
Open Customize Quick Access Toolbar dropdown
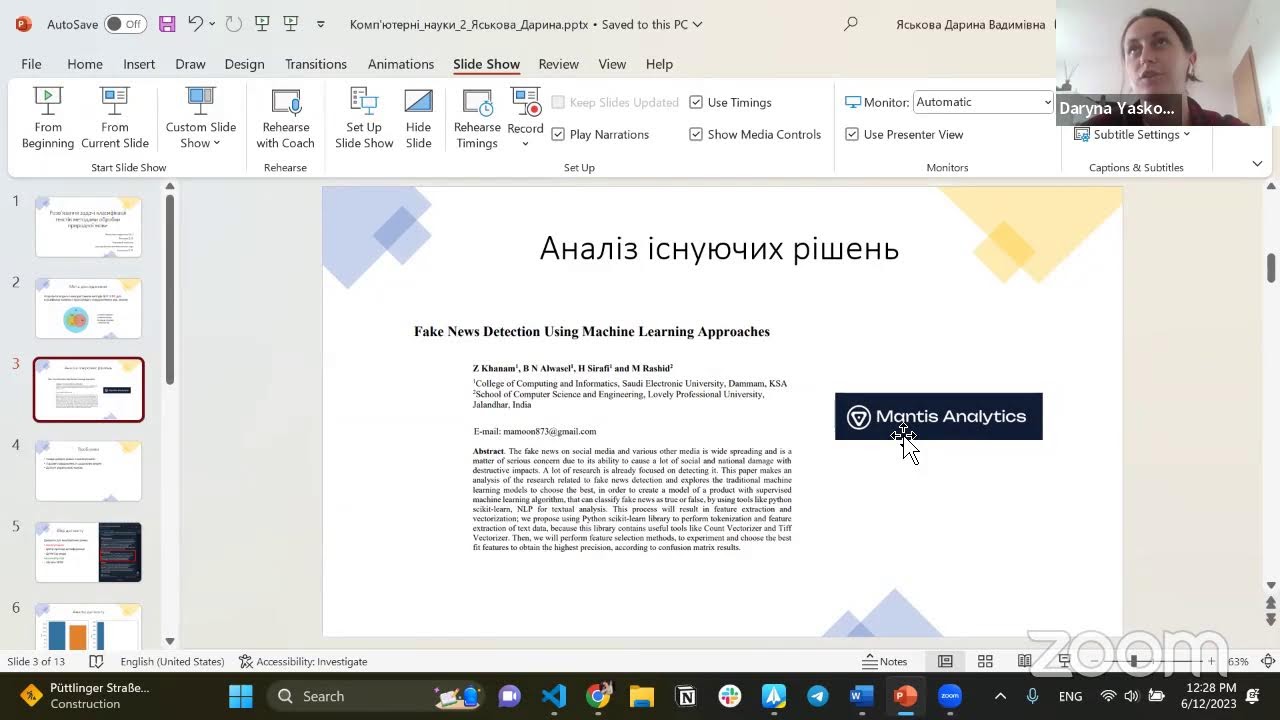coord(320,24)
